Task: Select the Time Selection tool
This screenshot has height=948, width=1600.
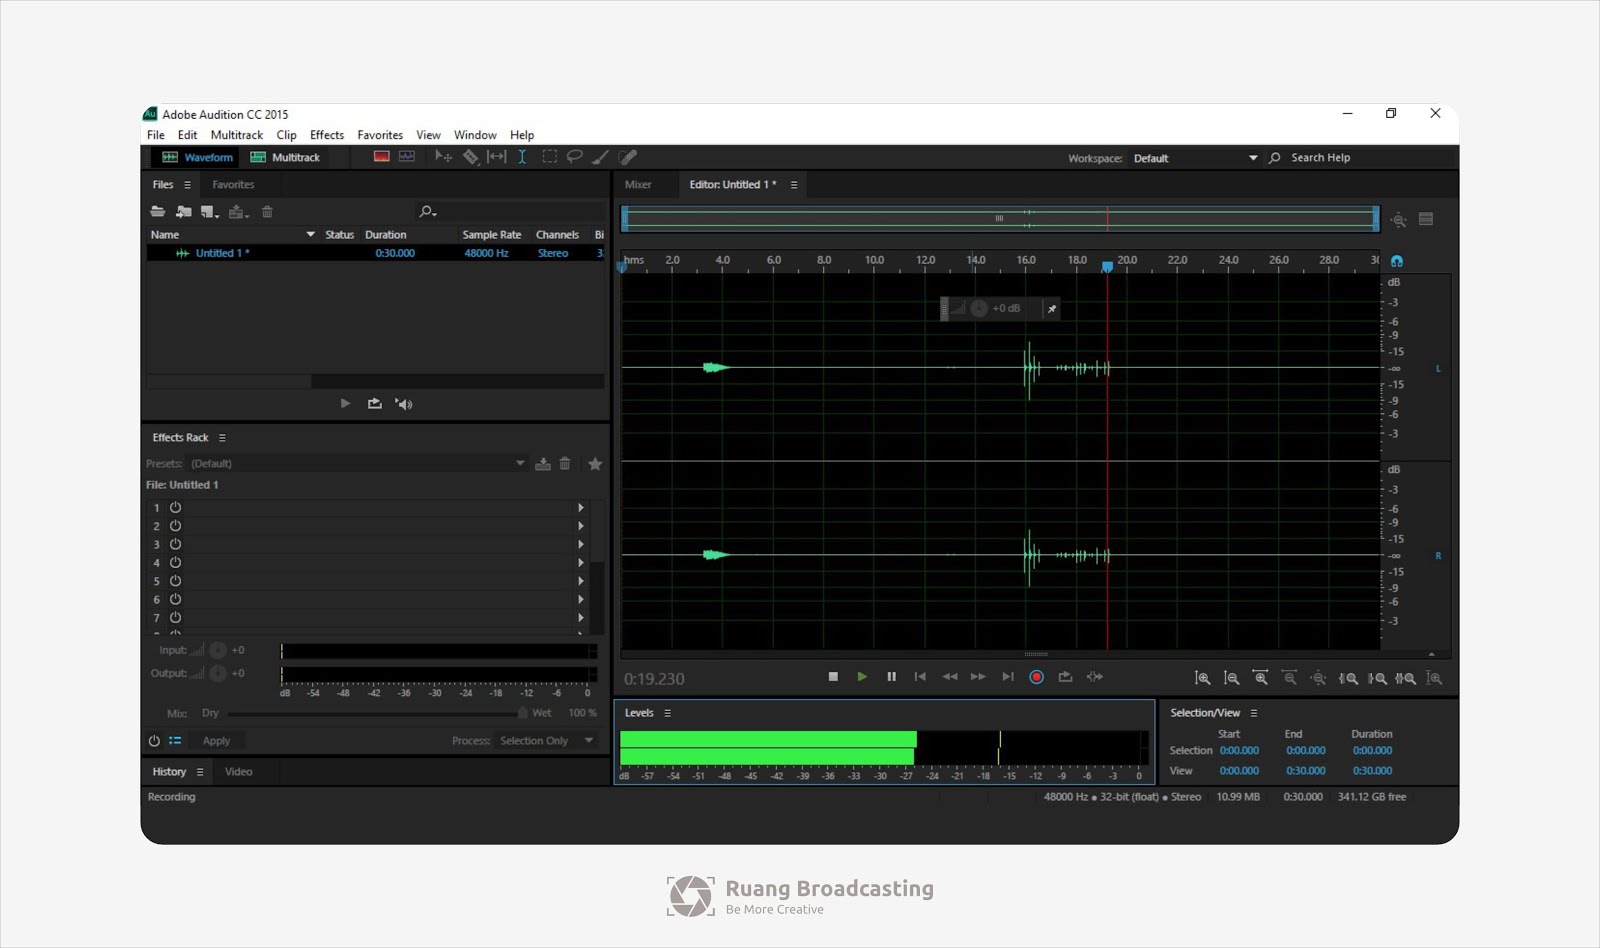Action: (522, 157)
